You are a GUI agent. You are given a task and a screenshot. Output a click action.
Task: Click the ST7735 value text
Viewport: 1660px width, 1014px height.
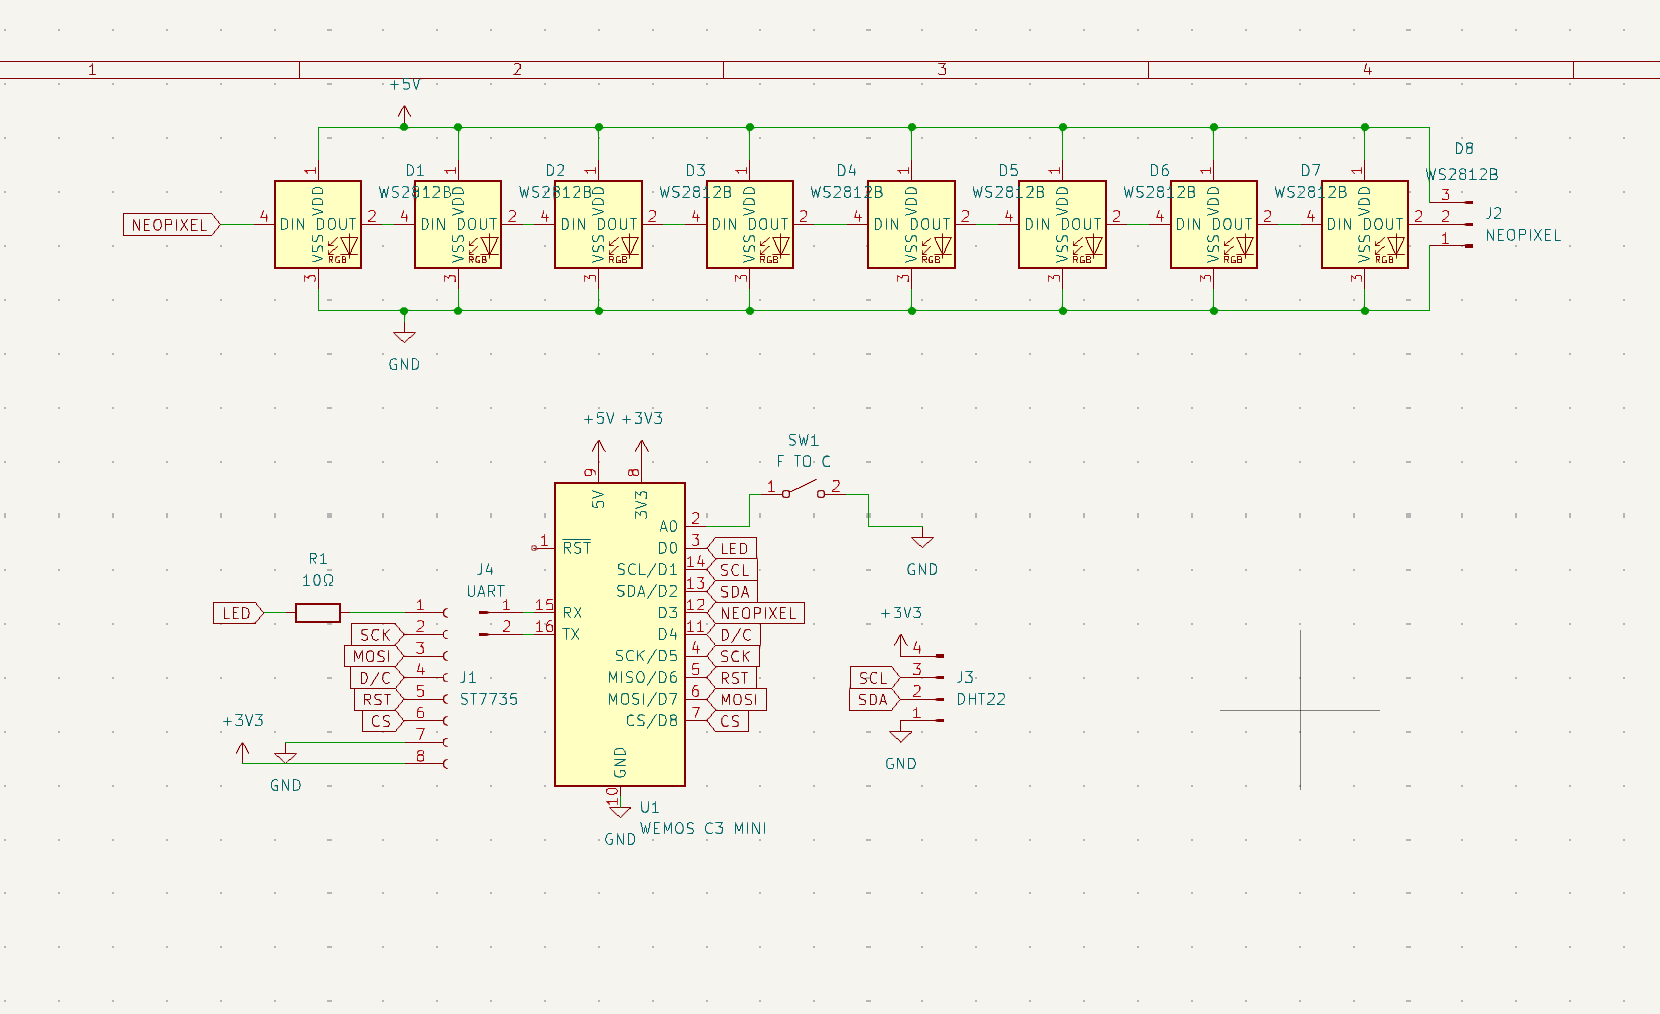click(489, 700)
